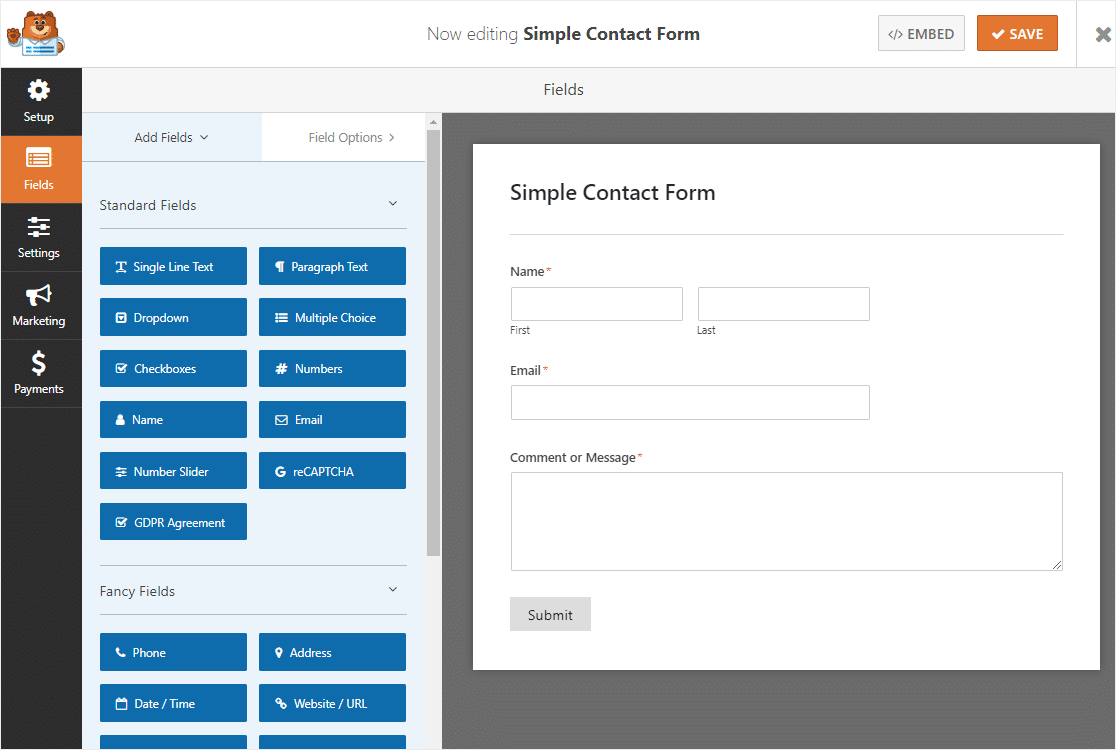Collapse the Fancy Fields section chevron
The width and height of the screenshot is (1116, 750).
(393, 590)
